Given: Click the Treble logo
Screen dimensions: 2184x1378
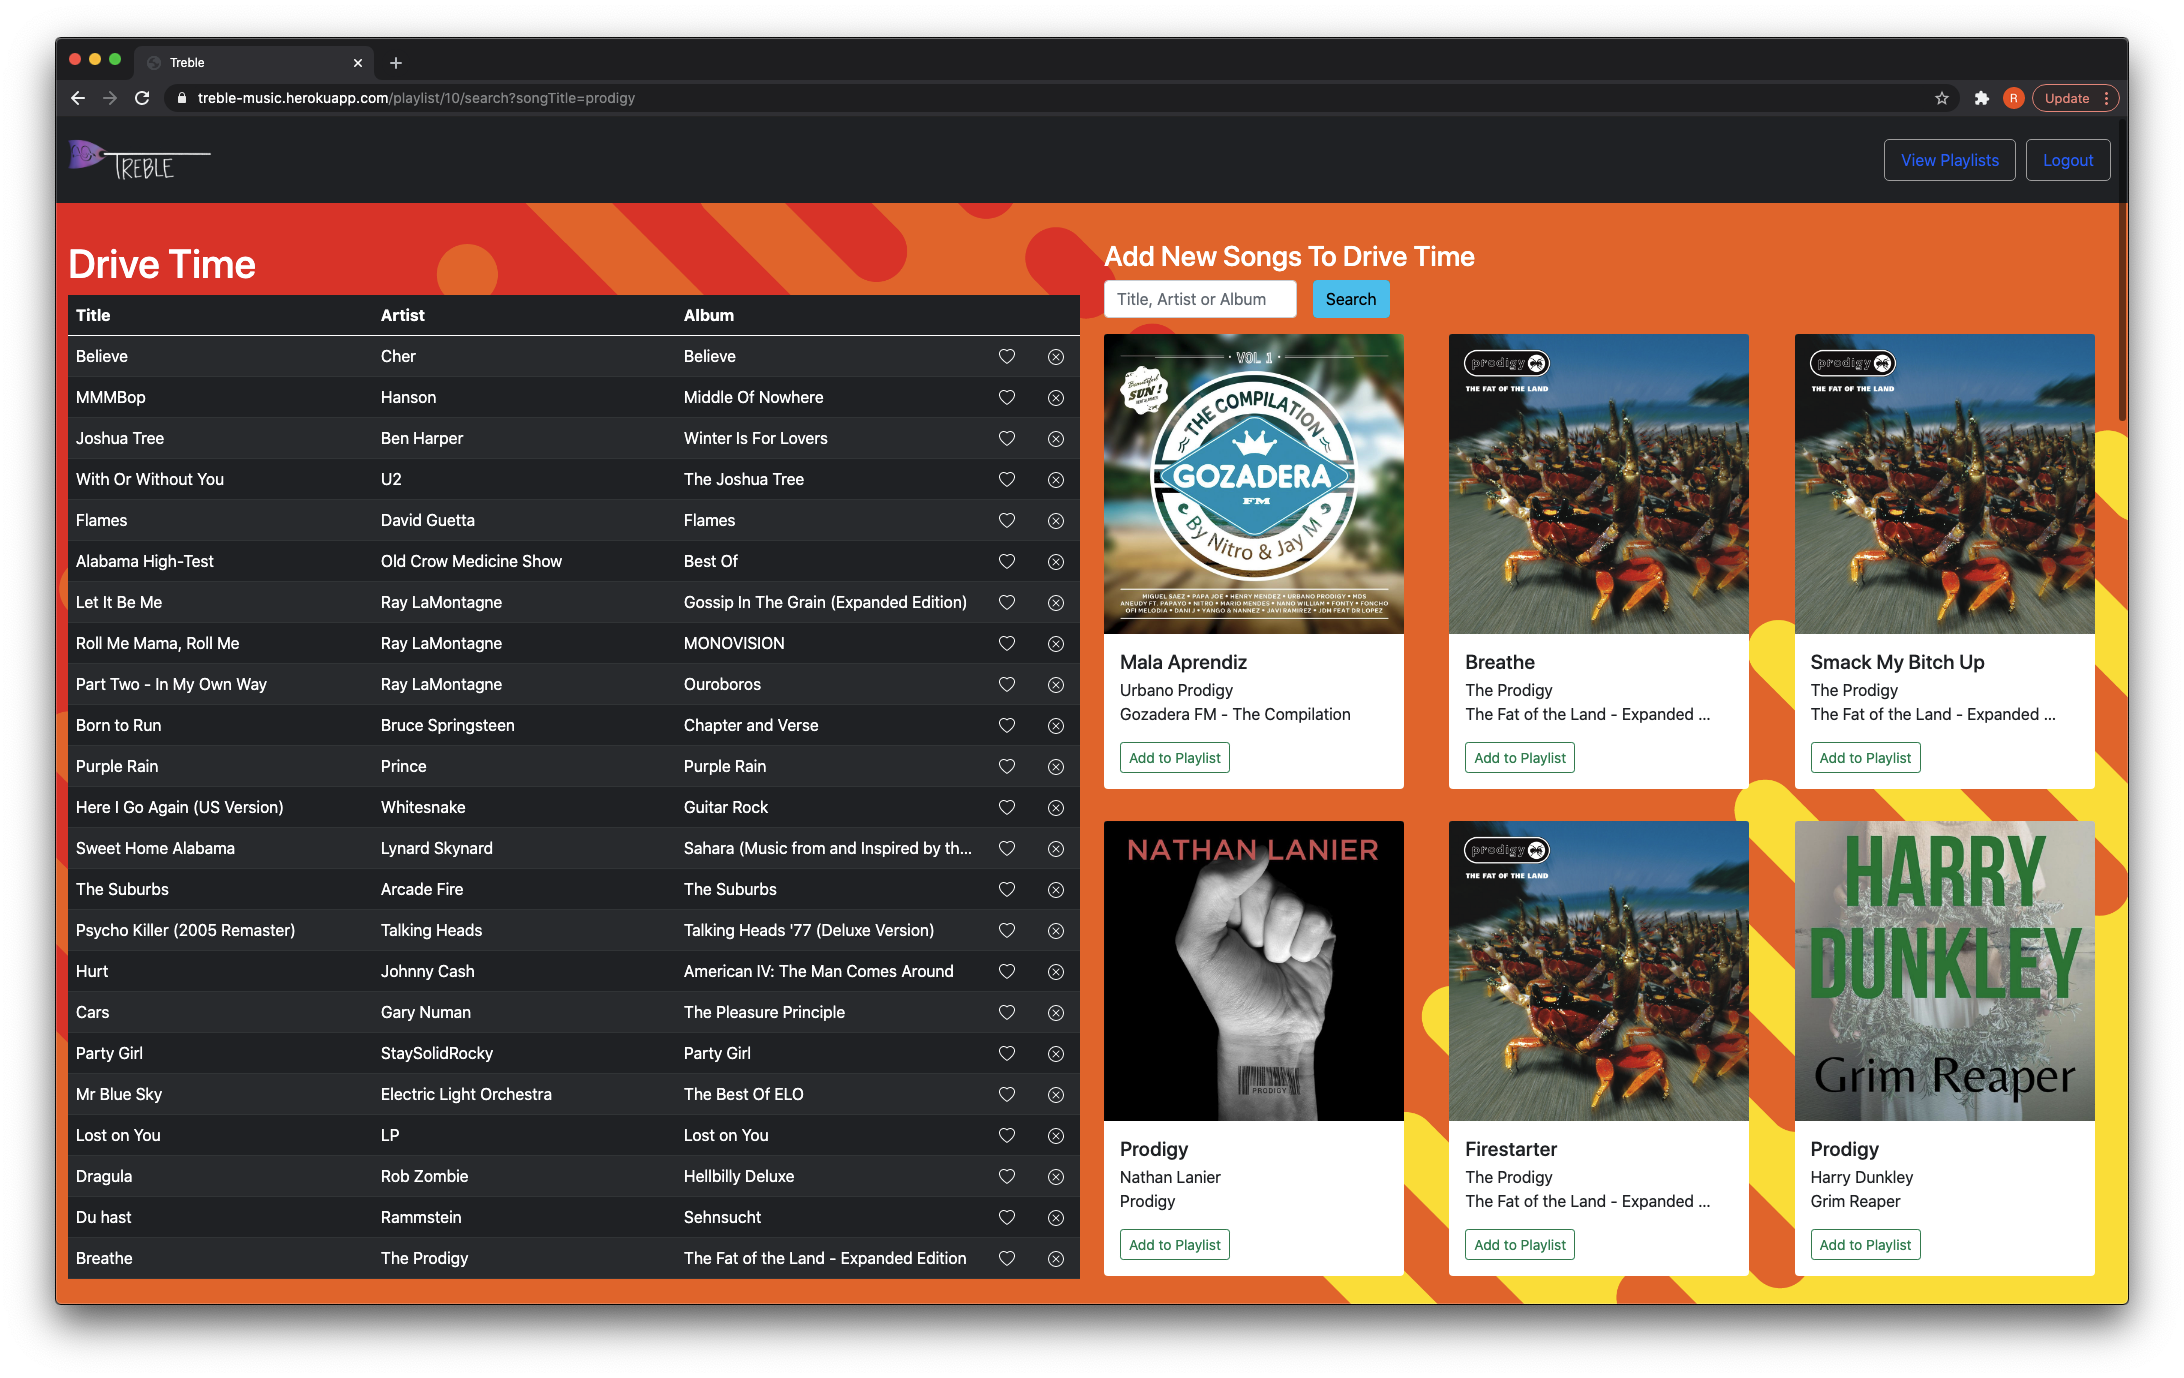Looking at the screenshot, I should (x=139, y=160).
